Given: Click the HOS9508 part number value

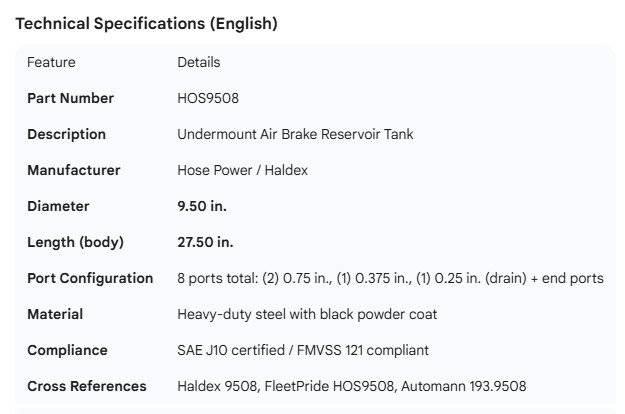Looking at the screenshot, I should tap(208, 98).
